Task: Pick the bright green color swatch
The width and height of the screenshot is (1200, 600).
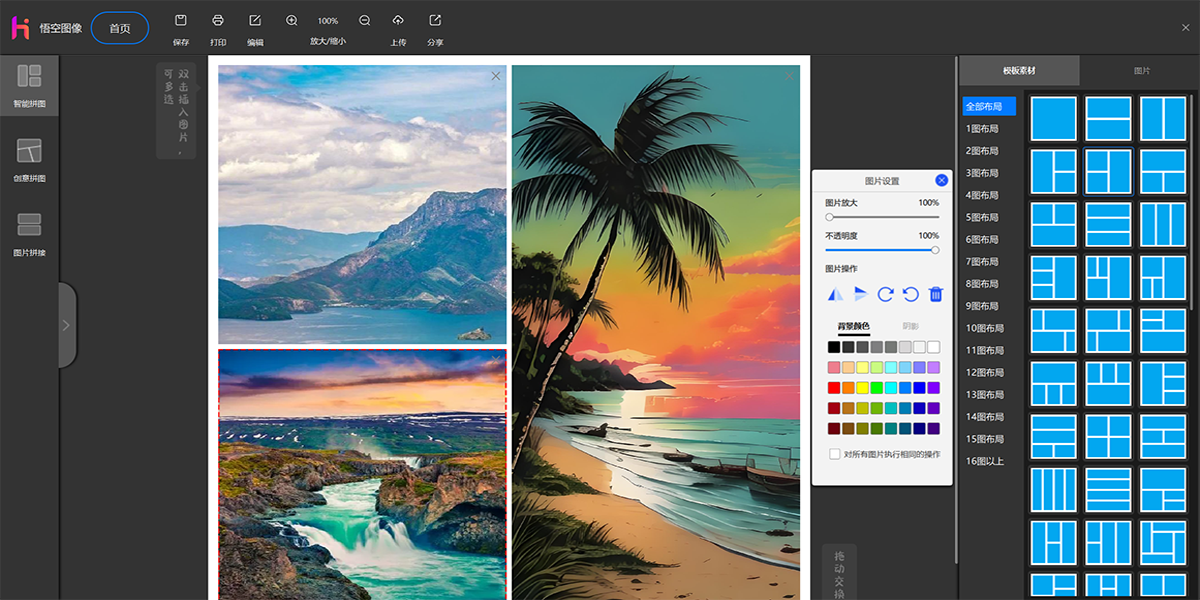Action: [876, 388]
